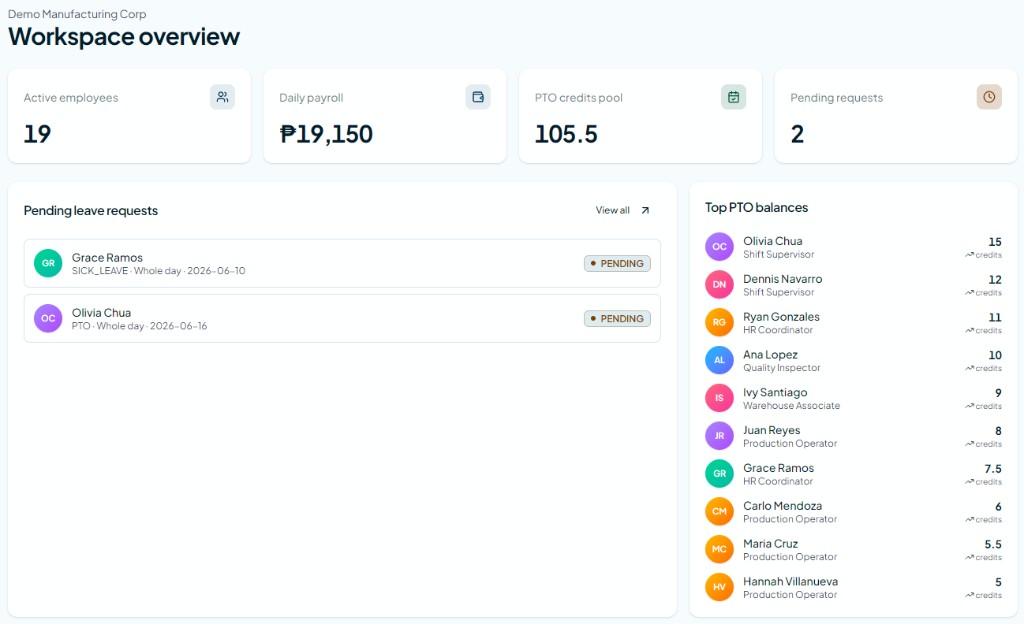Click Dennis Navarro name in PTO balances
The width and height of the screenshot is (1024, 624).
click(782, 279)
